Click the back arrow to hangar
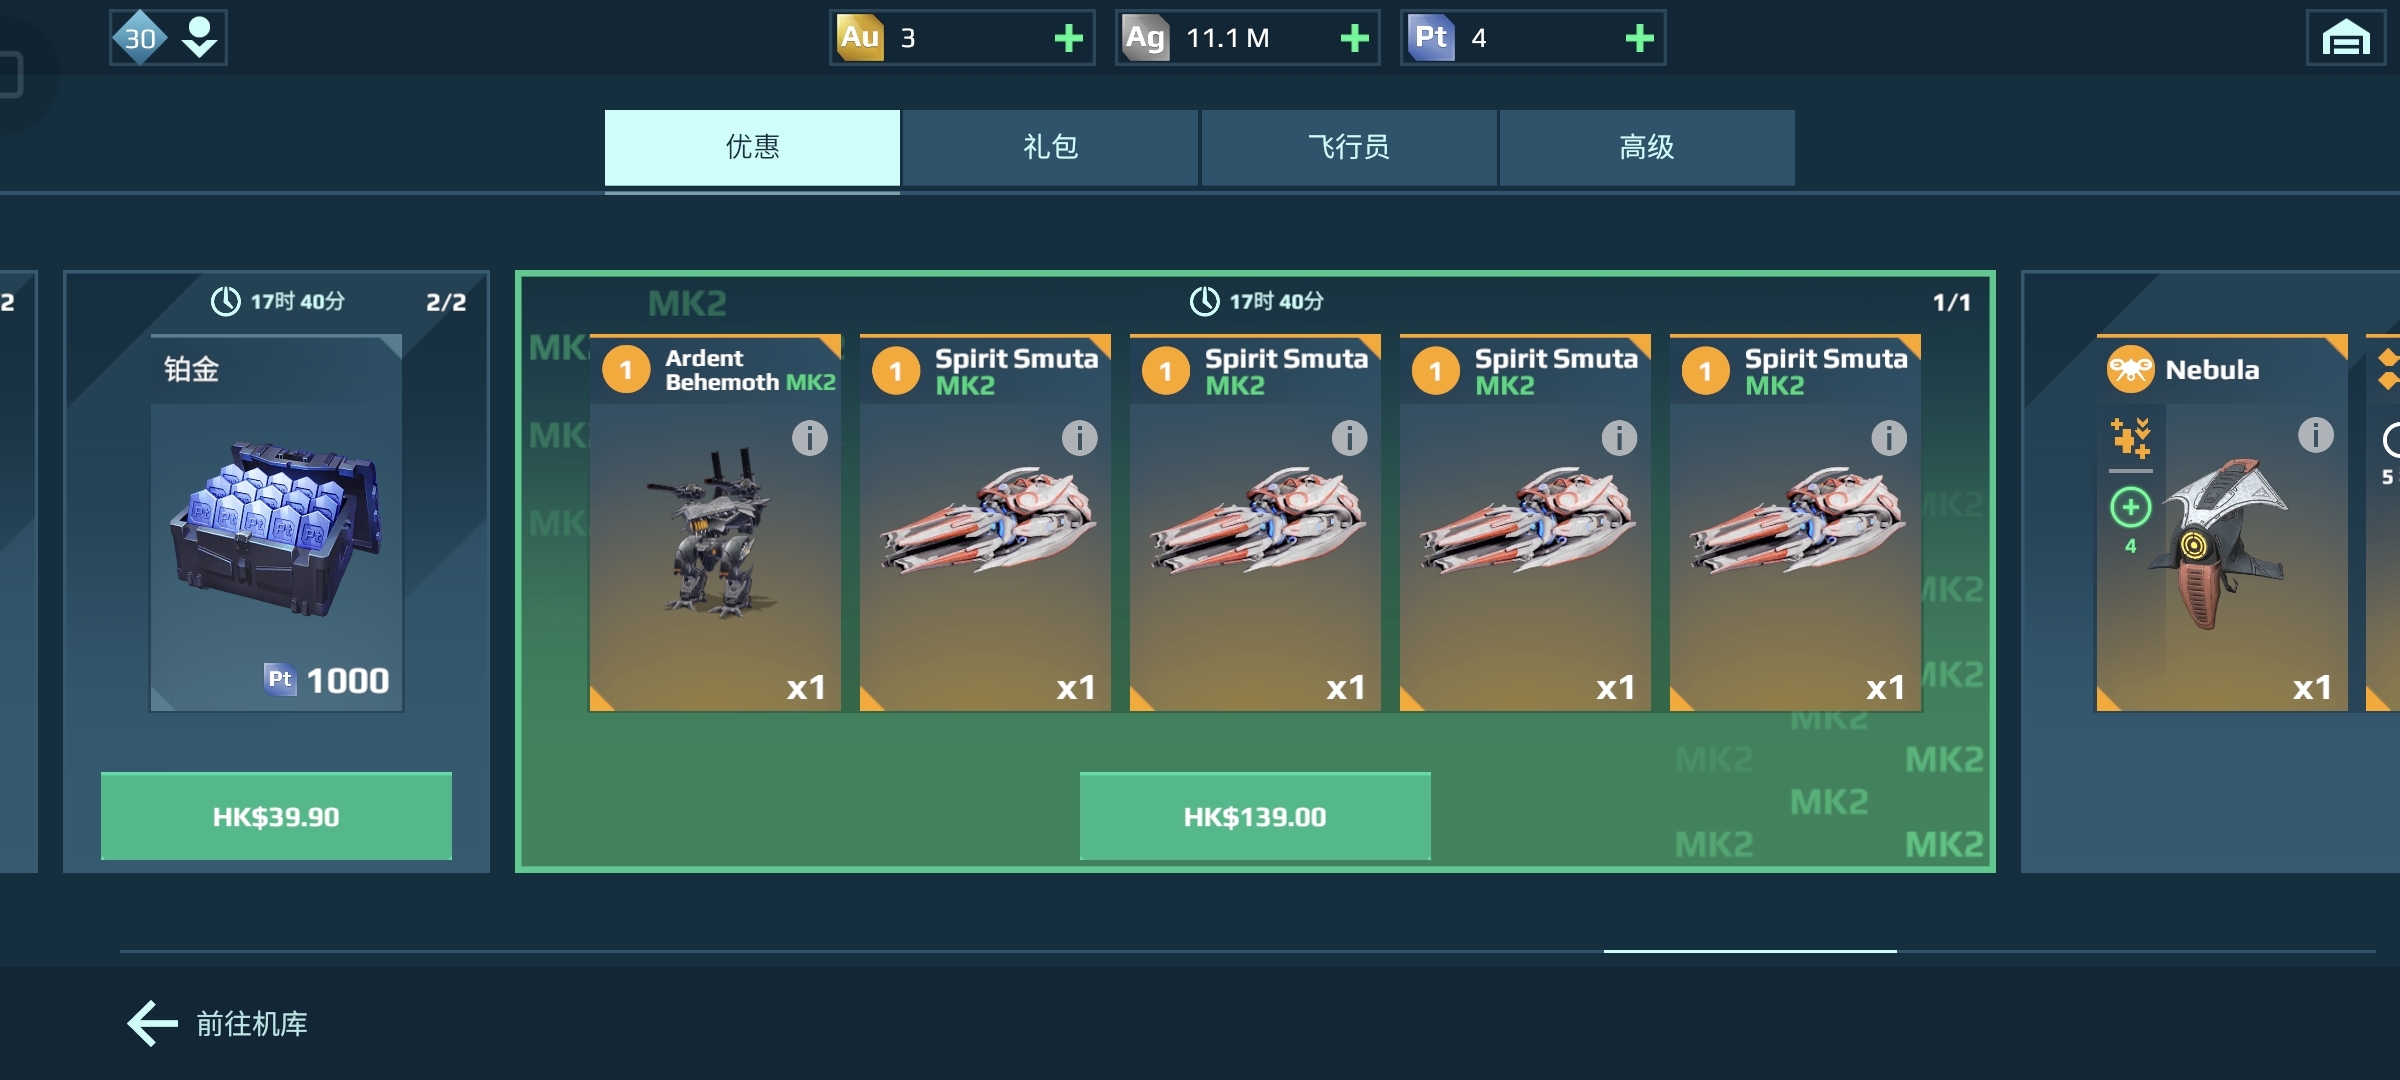Screen dimensions: 2400x1080 [152, 1023]
